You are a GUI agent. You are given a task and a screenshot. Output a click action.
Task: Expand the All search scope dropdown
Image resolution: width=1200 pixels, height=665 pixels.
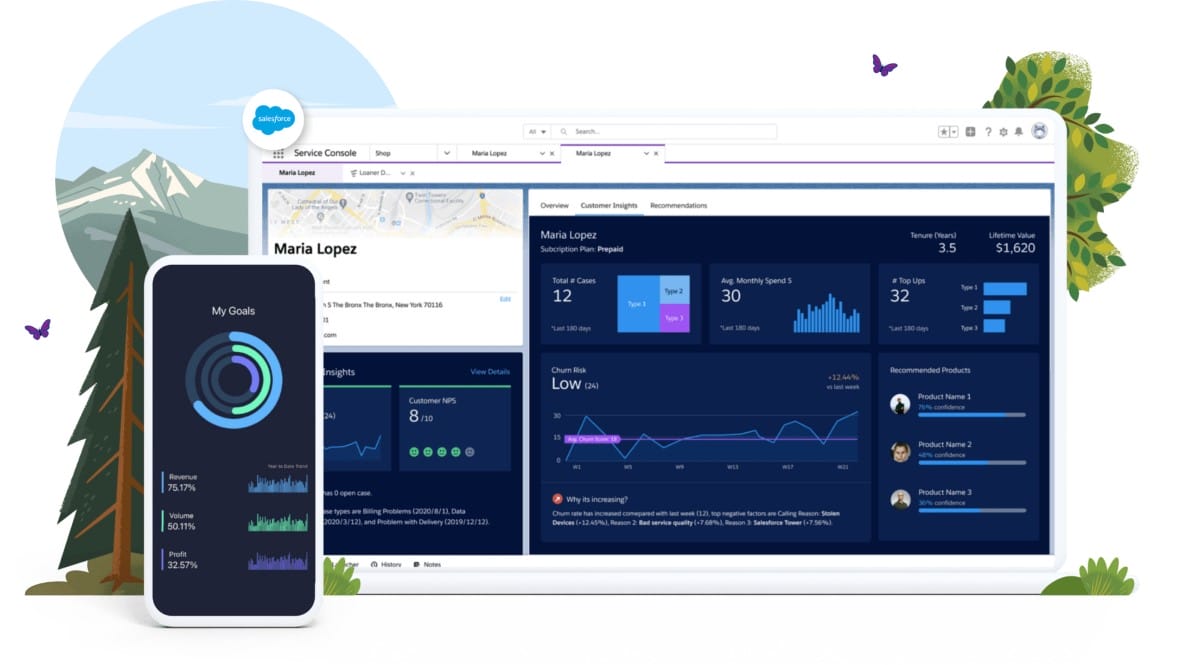tap(537, 132)
